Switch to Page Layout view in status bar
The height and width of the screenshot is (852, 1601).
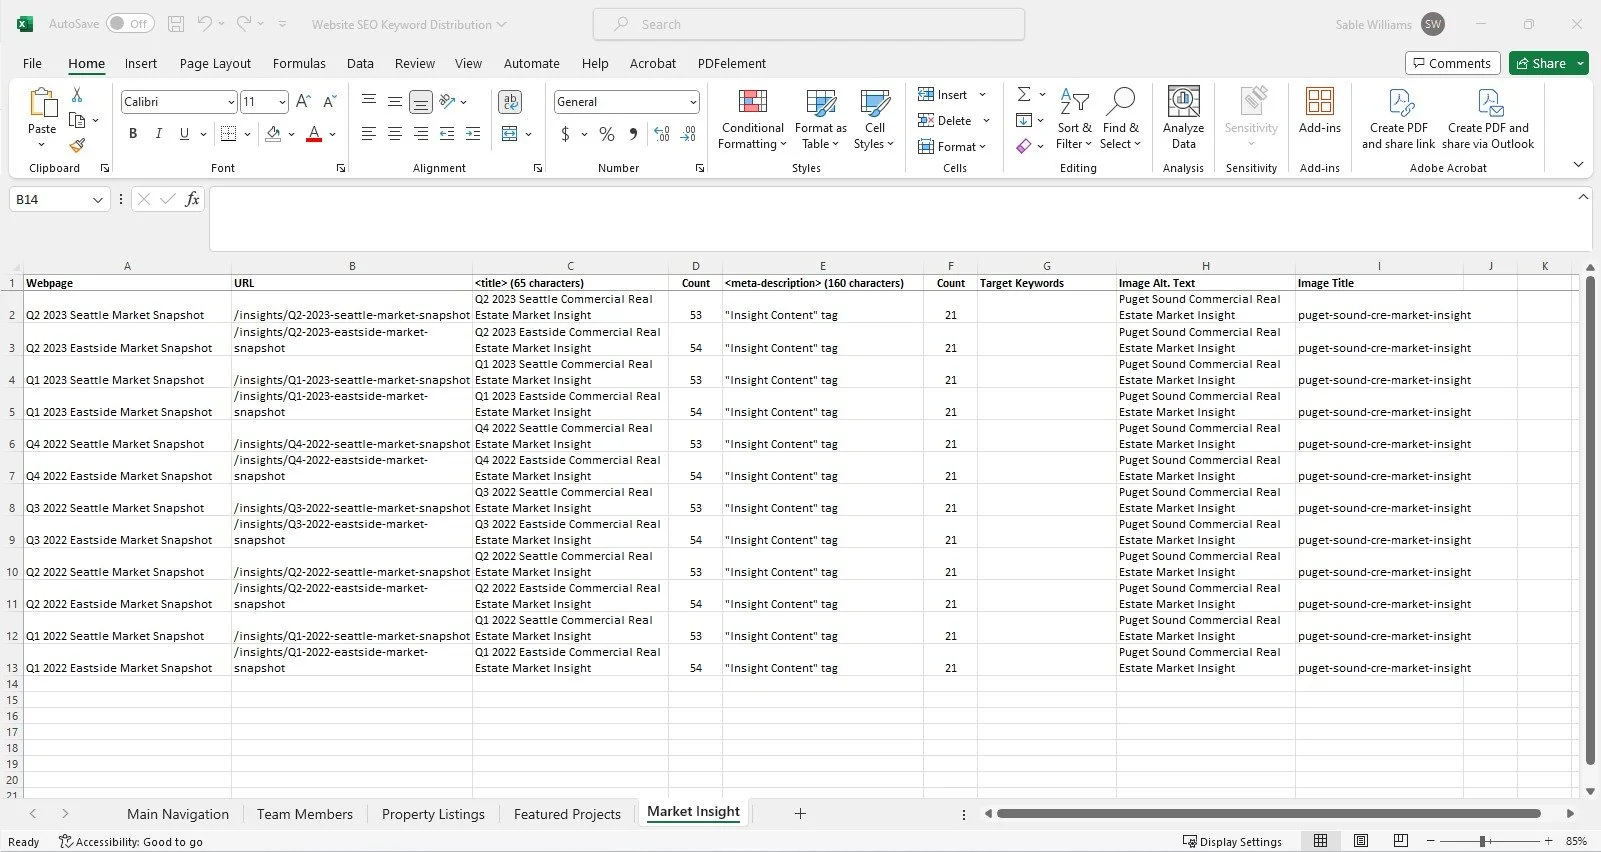click(x=1361, y=841)
